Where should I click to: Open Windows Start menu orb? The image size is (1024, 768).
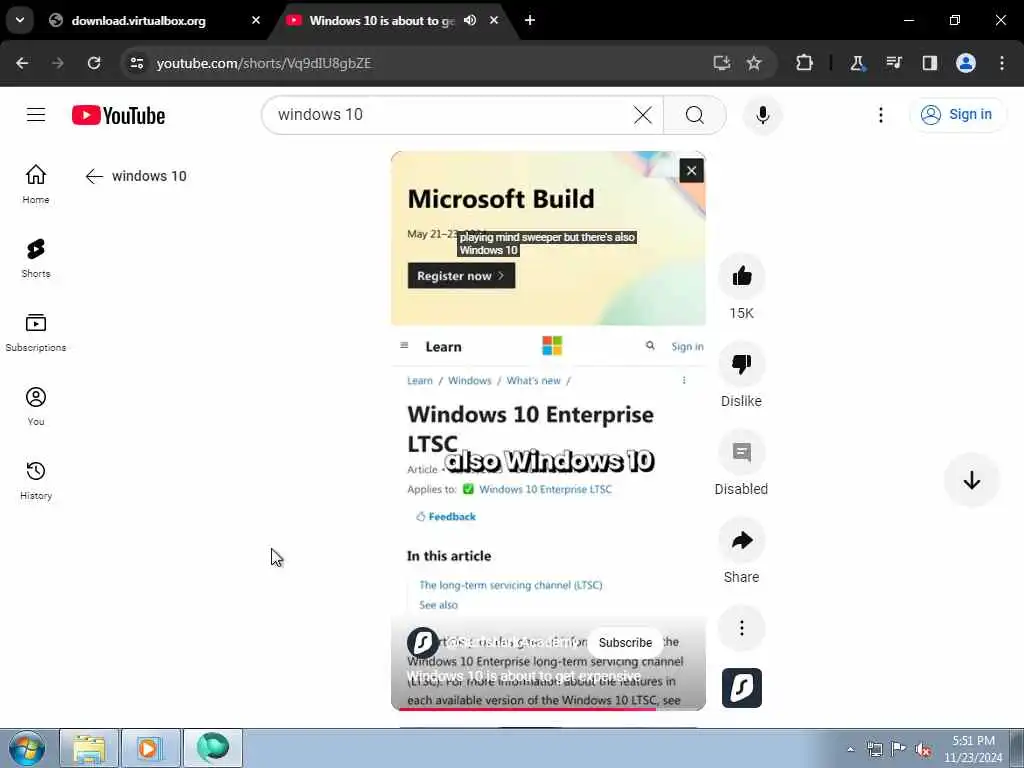[x=27, y=748]
